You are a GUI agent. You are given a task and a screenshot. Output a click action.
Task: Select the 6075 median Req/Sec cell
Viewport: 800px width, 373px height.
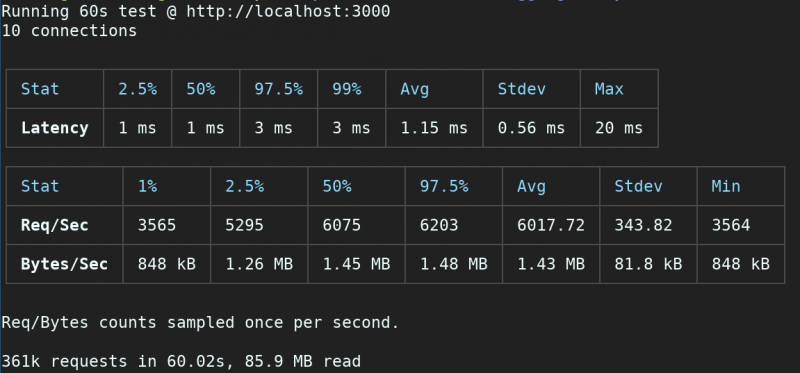pyautogui.click(x=341, y=225)
